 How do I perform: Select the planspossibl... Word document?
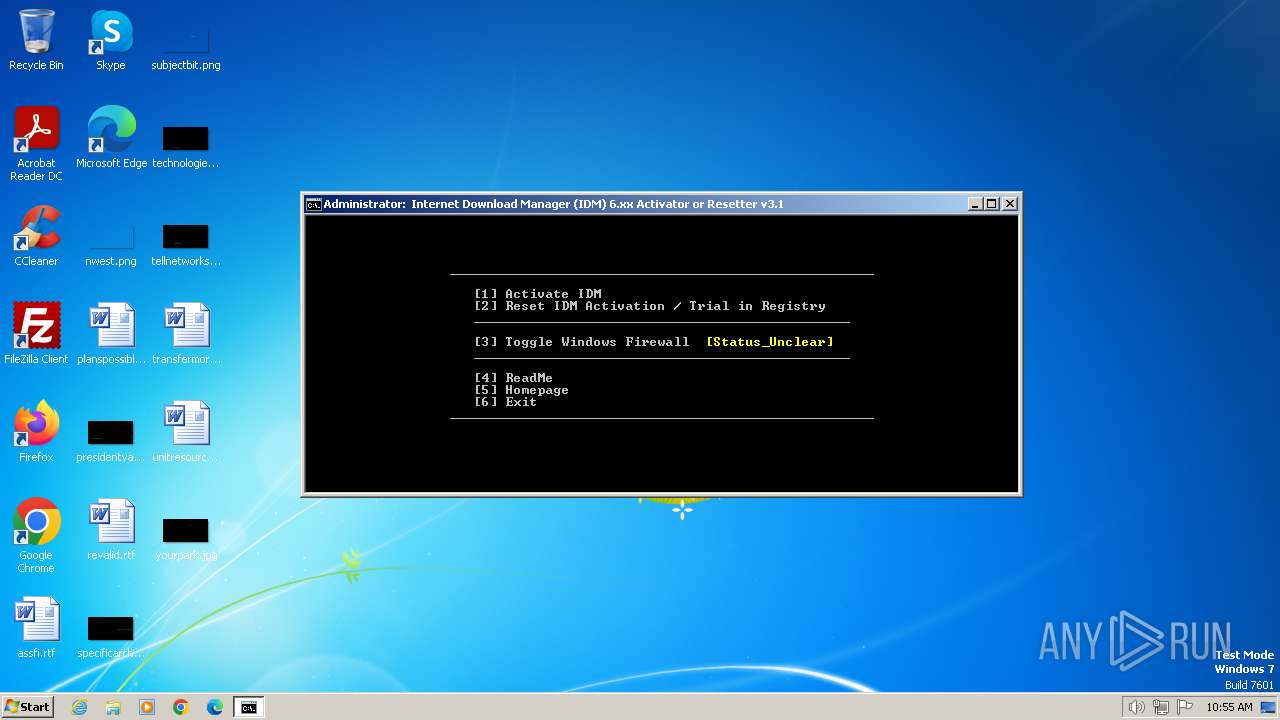click(x=111, y=334)
